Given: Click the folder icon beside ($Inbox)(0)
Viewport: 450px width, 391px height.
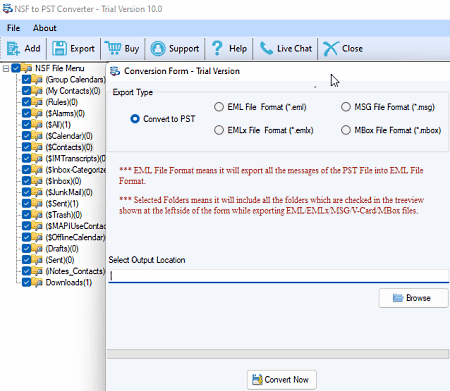Looking at the screenshot, I should 37,181.
